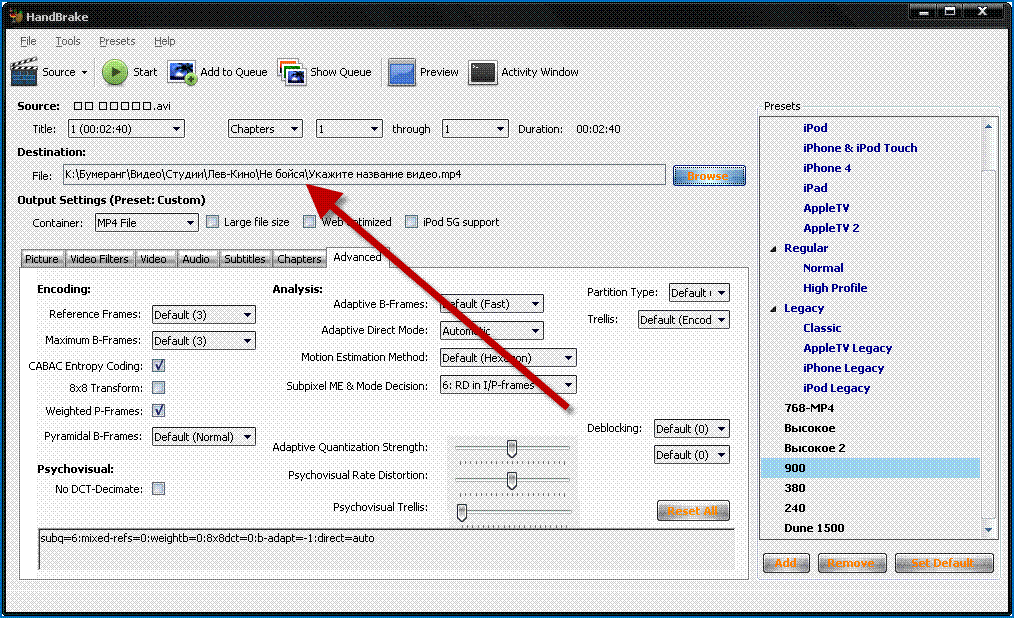
Task: Toggle the Web optimized checkbox
Action: [x=310, y=222]
